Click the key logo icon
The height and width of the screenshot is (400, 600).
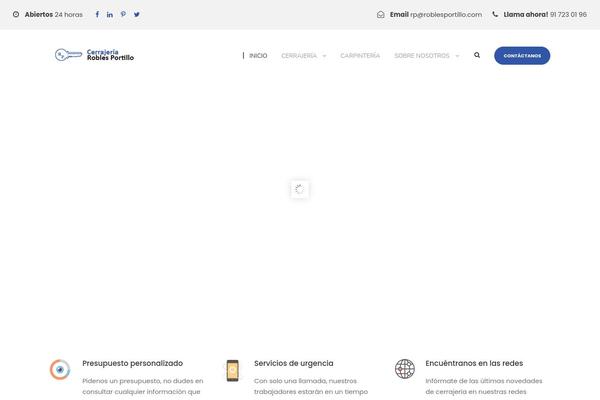(68, 55)
